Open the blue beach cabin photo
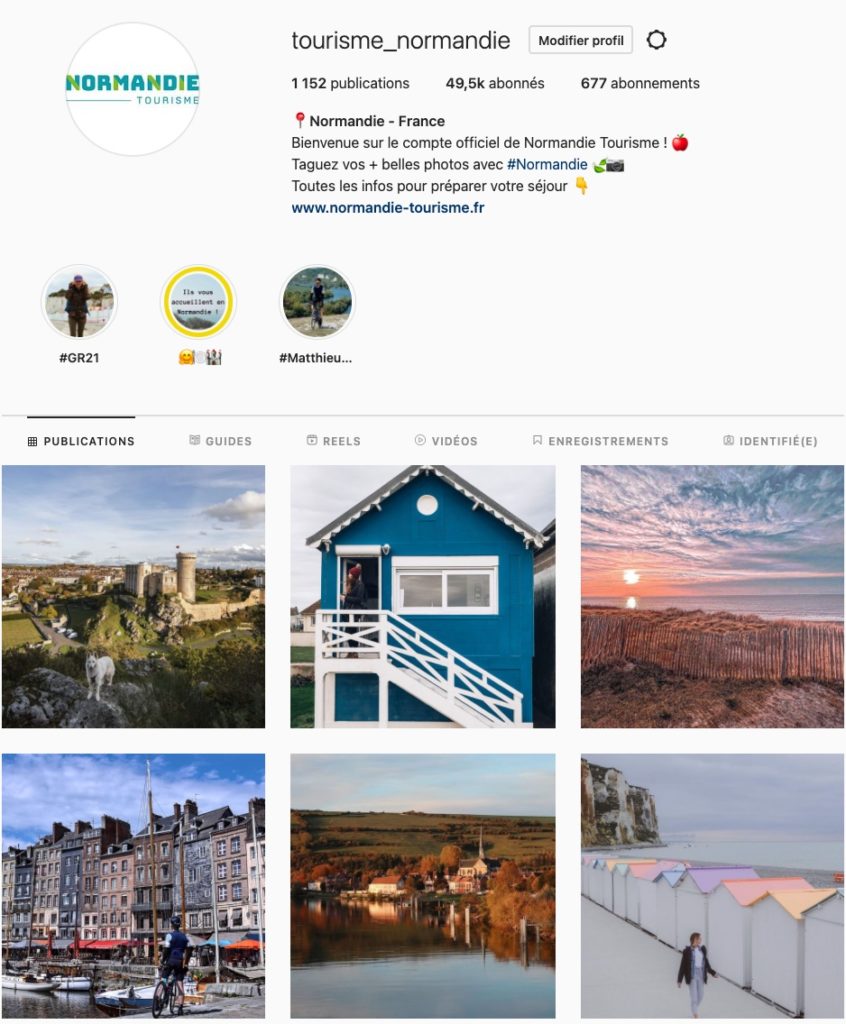The image size is (846, 1024). (x=423, y=596)
